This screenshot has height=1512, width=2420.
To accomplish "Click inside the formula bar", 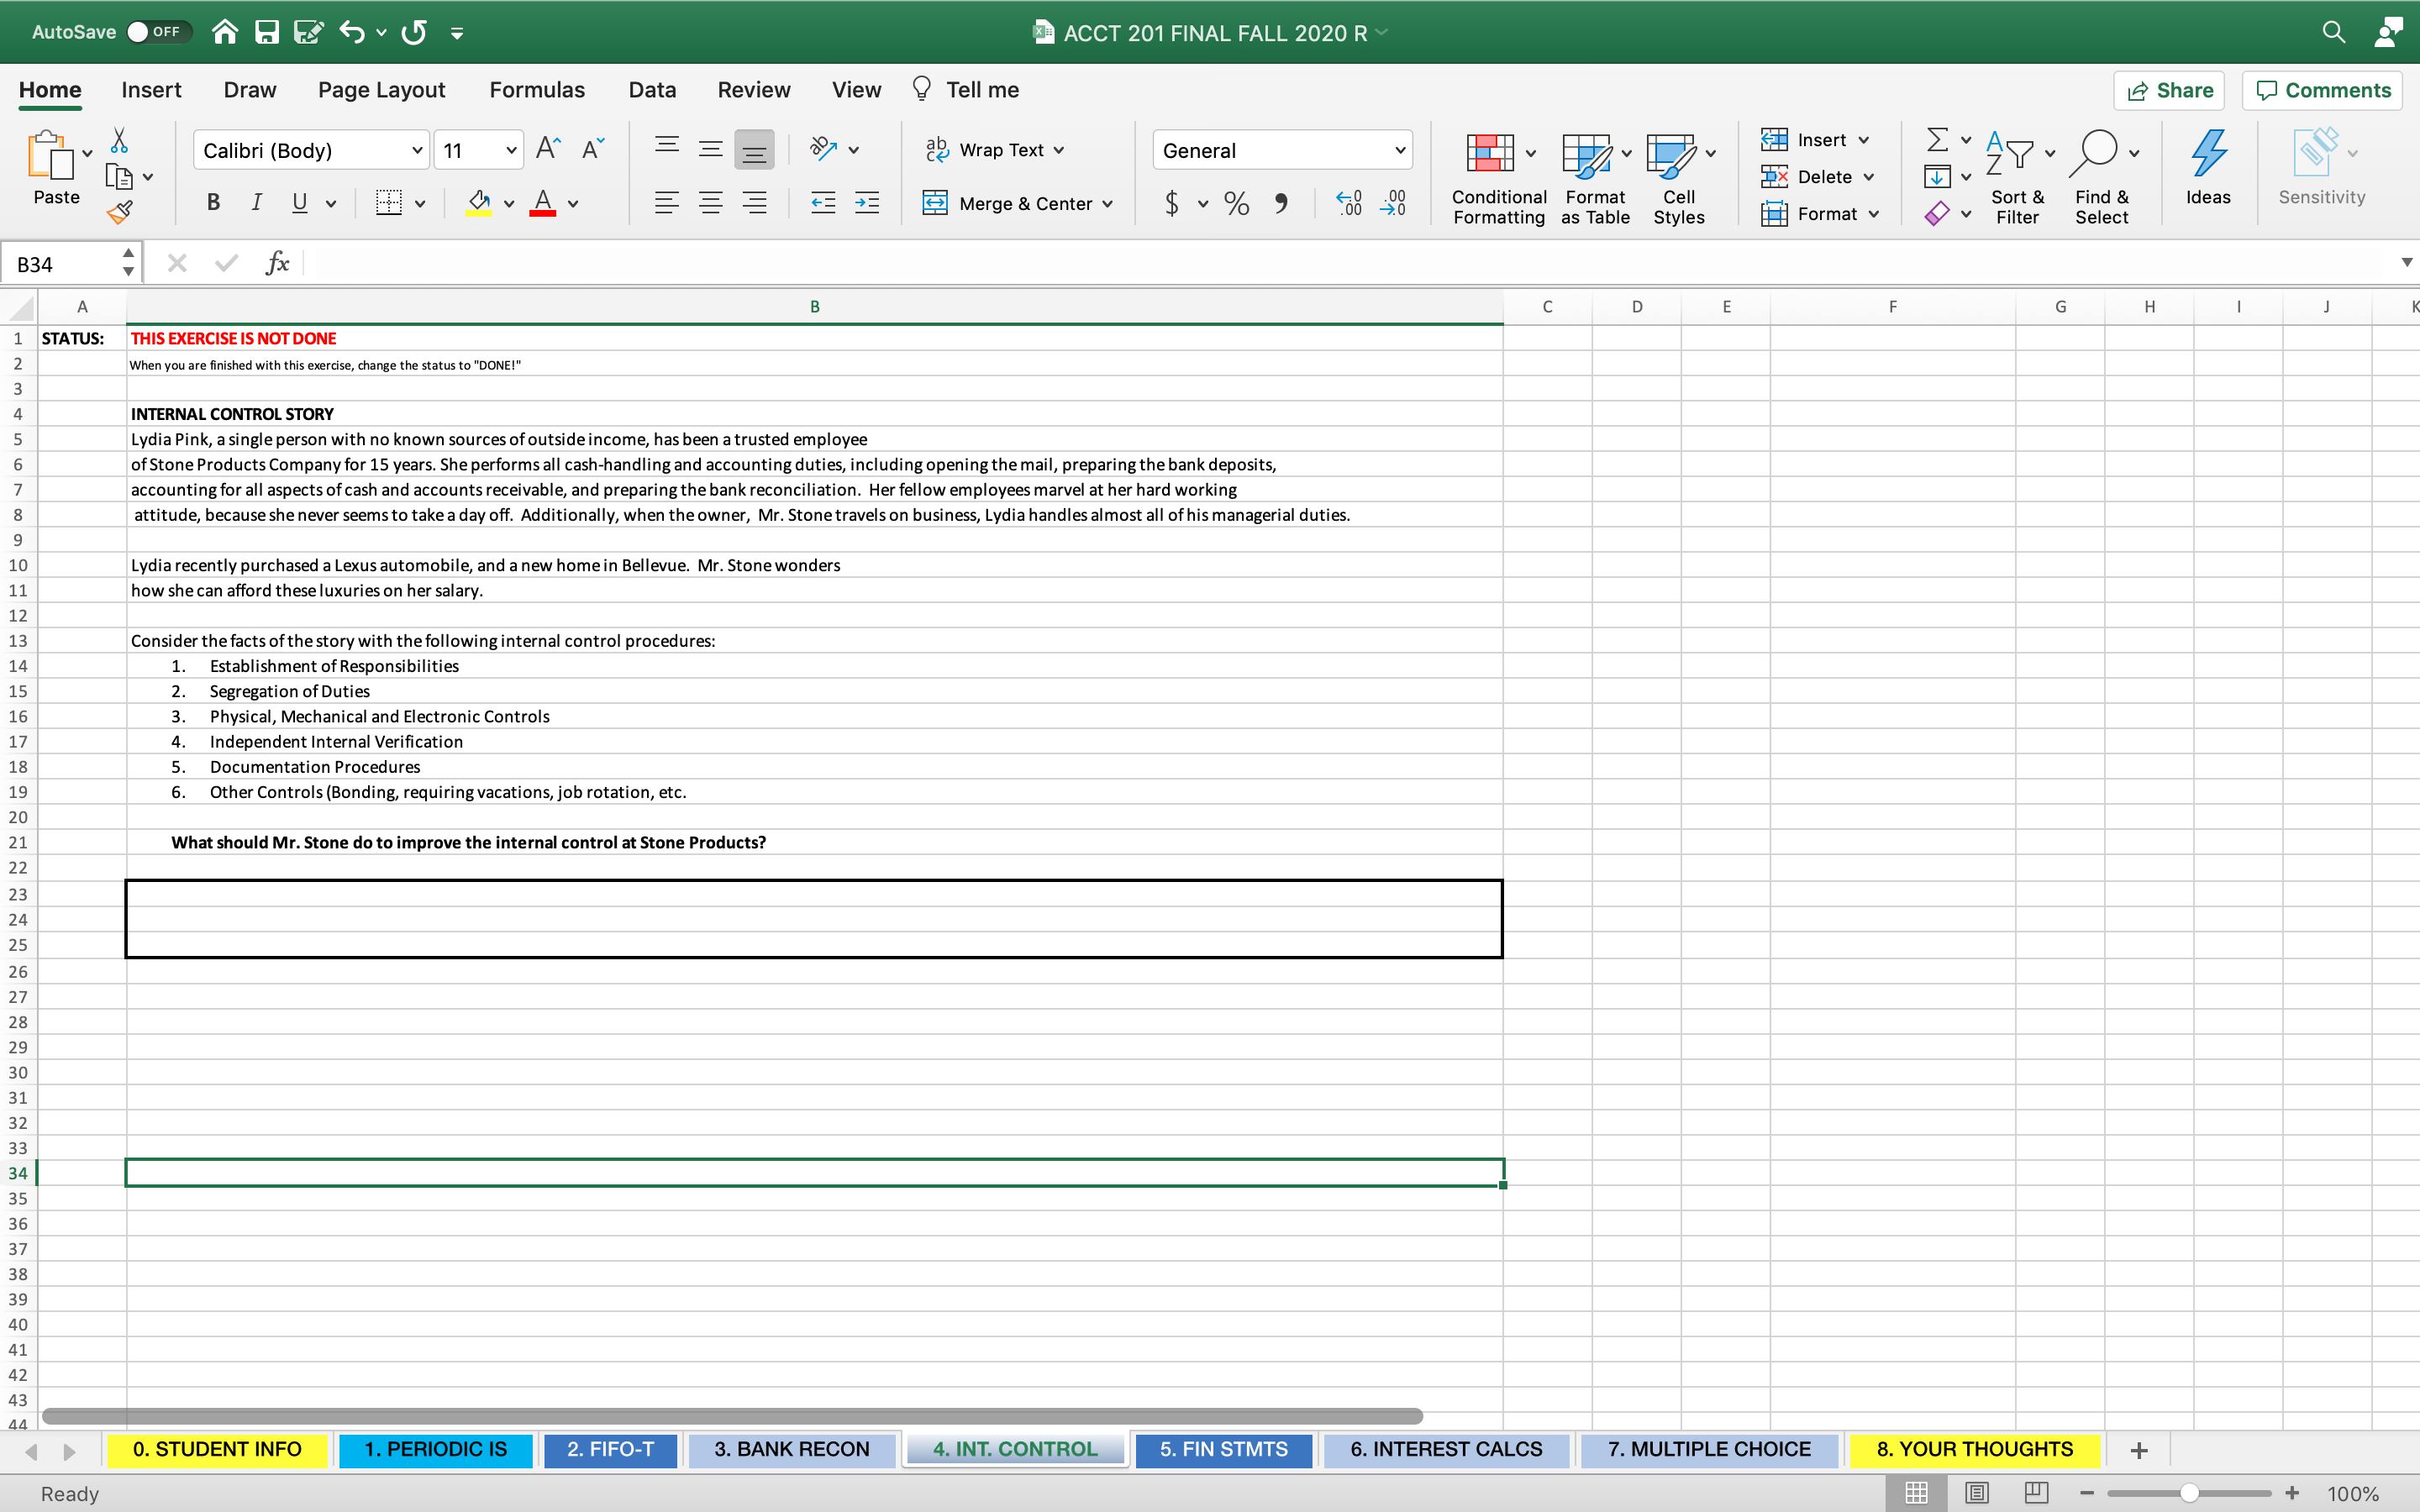I will coord(800,262).
